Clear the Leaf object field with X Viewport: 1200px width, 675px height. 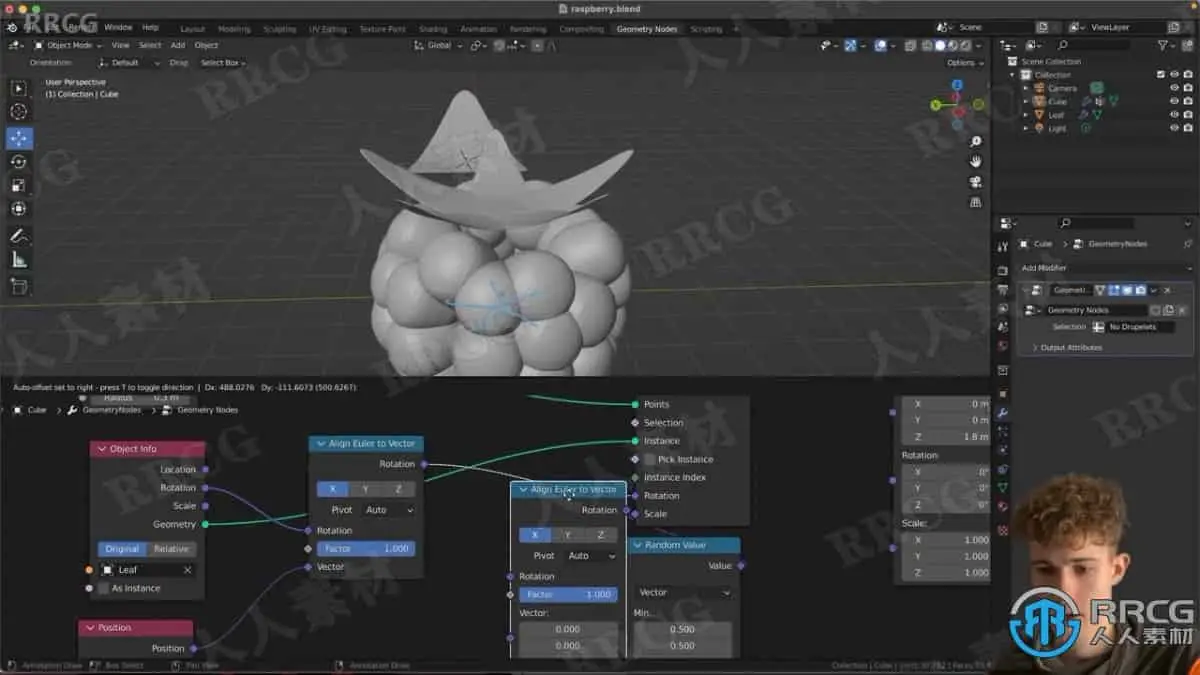tap(187, 569)
